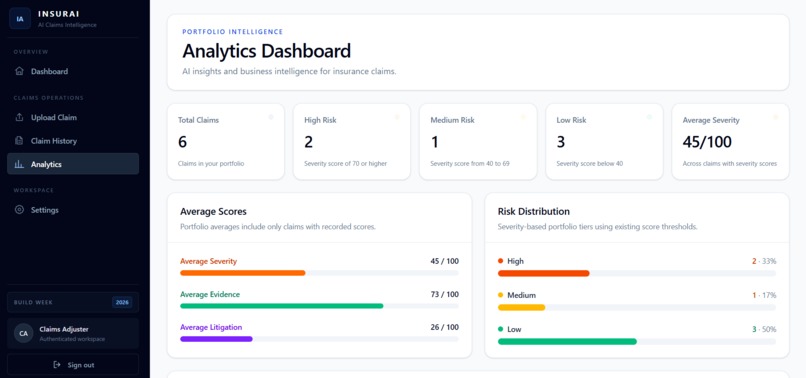Click the Upload Claim upload icon

pyautogui.click(x=20, y=117)
